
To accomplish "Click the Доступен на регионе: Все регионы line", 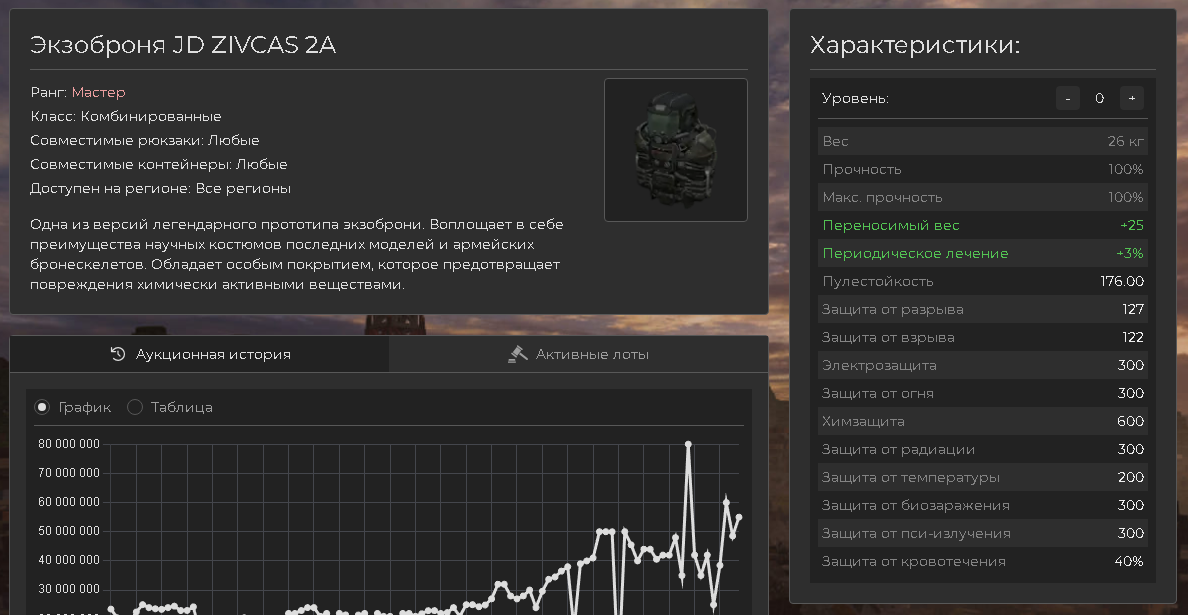I will point(160,189).
